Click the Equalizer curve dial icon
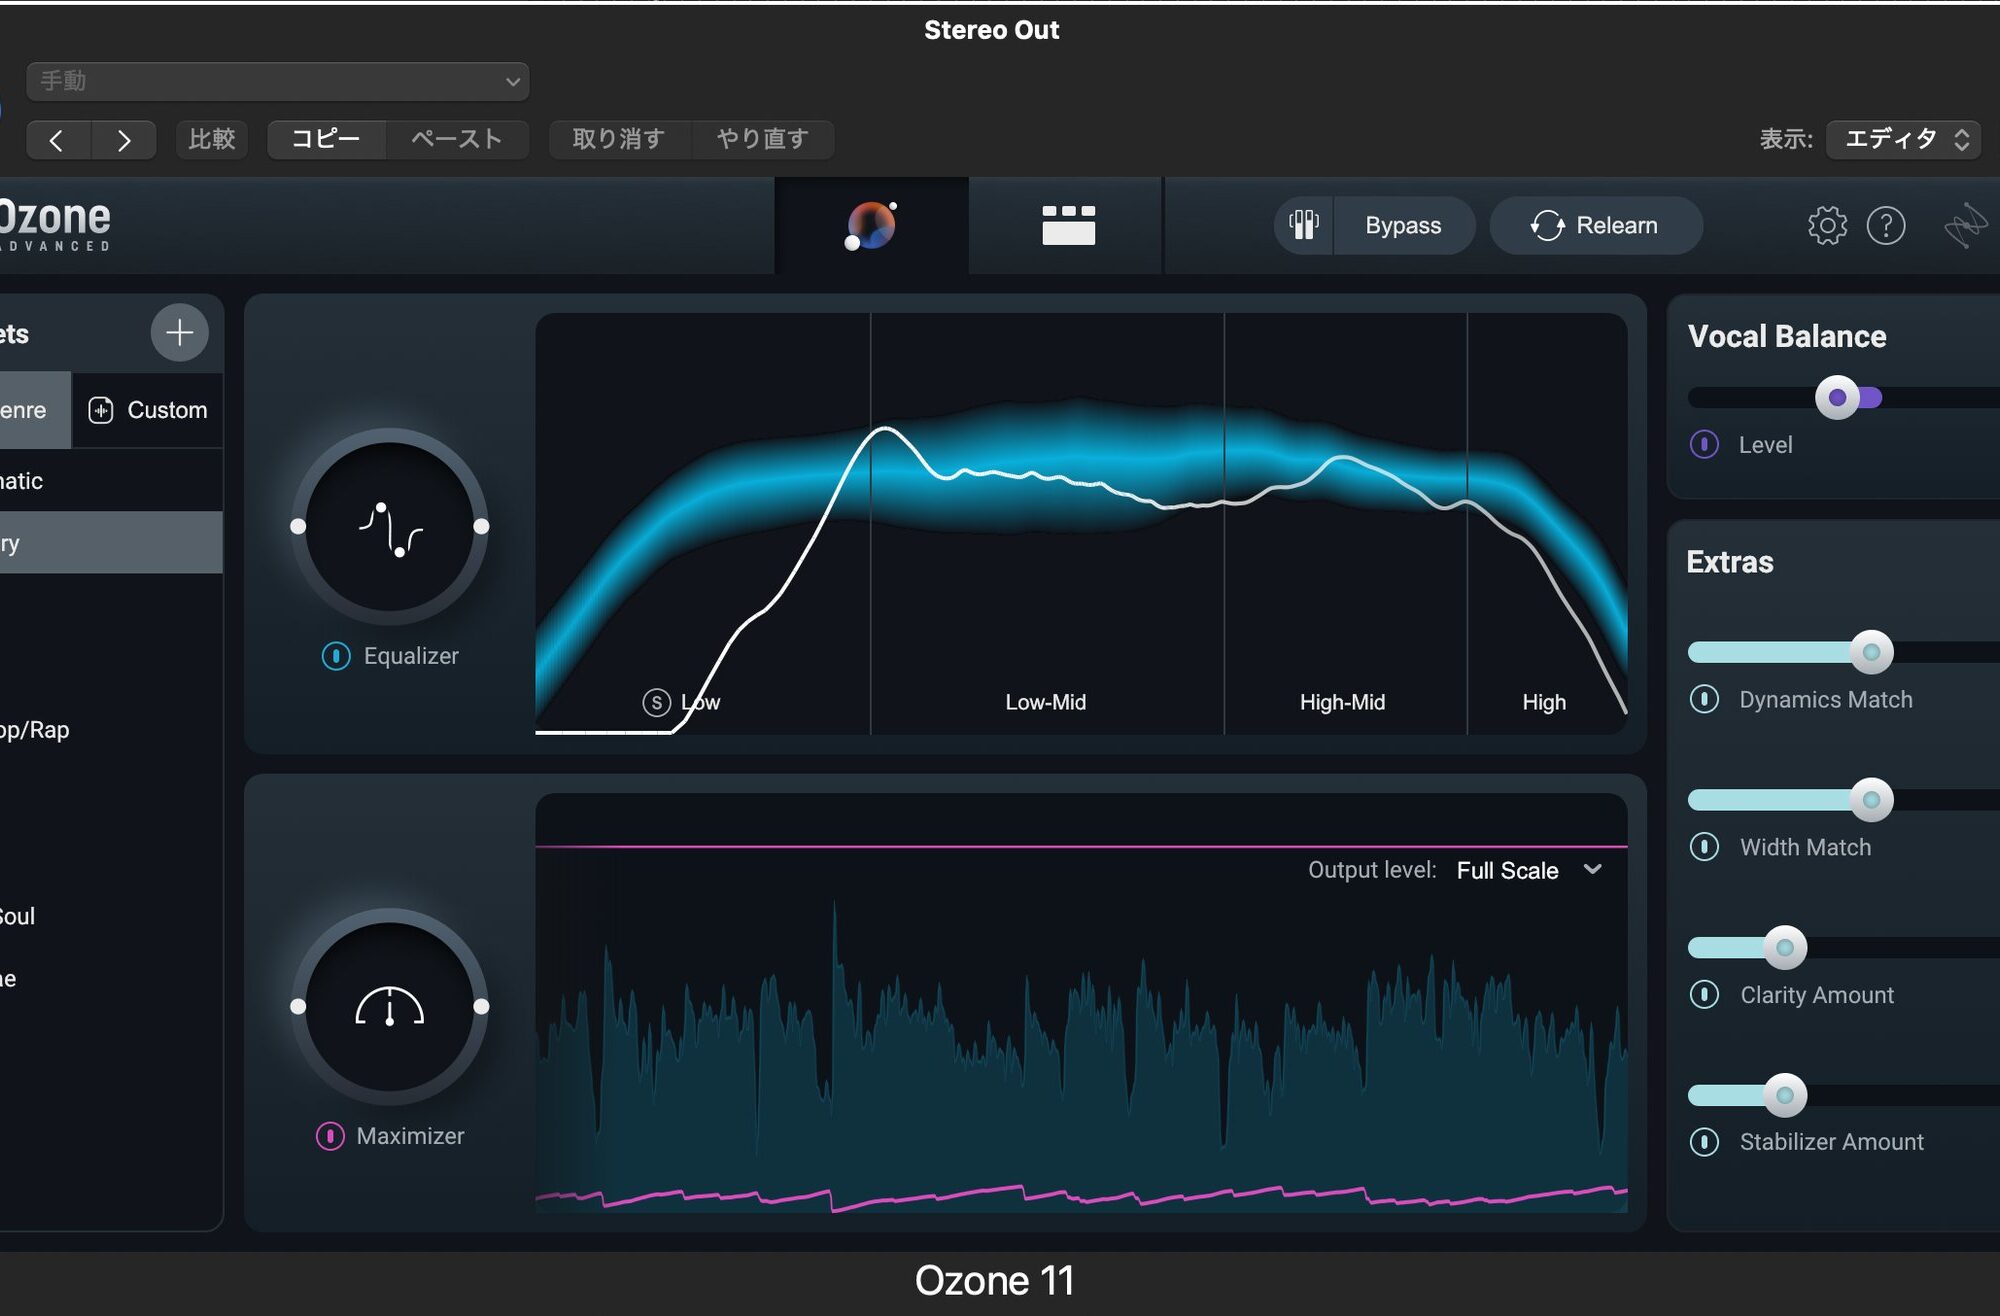The image size is (2000, 1316). 390,527
